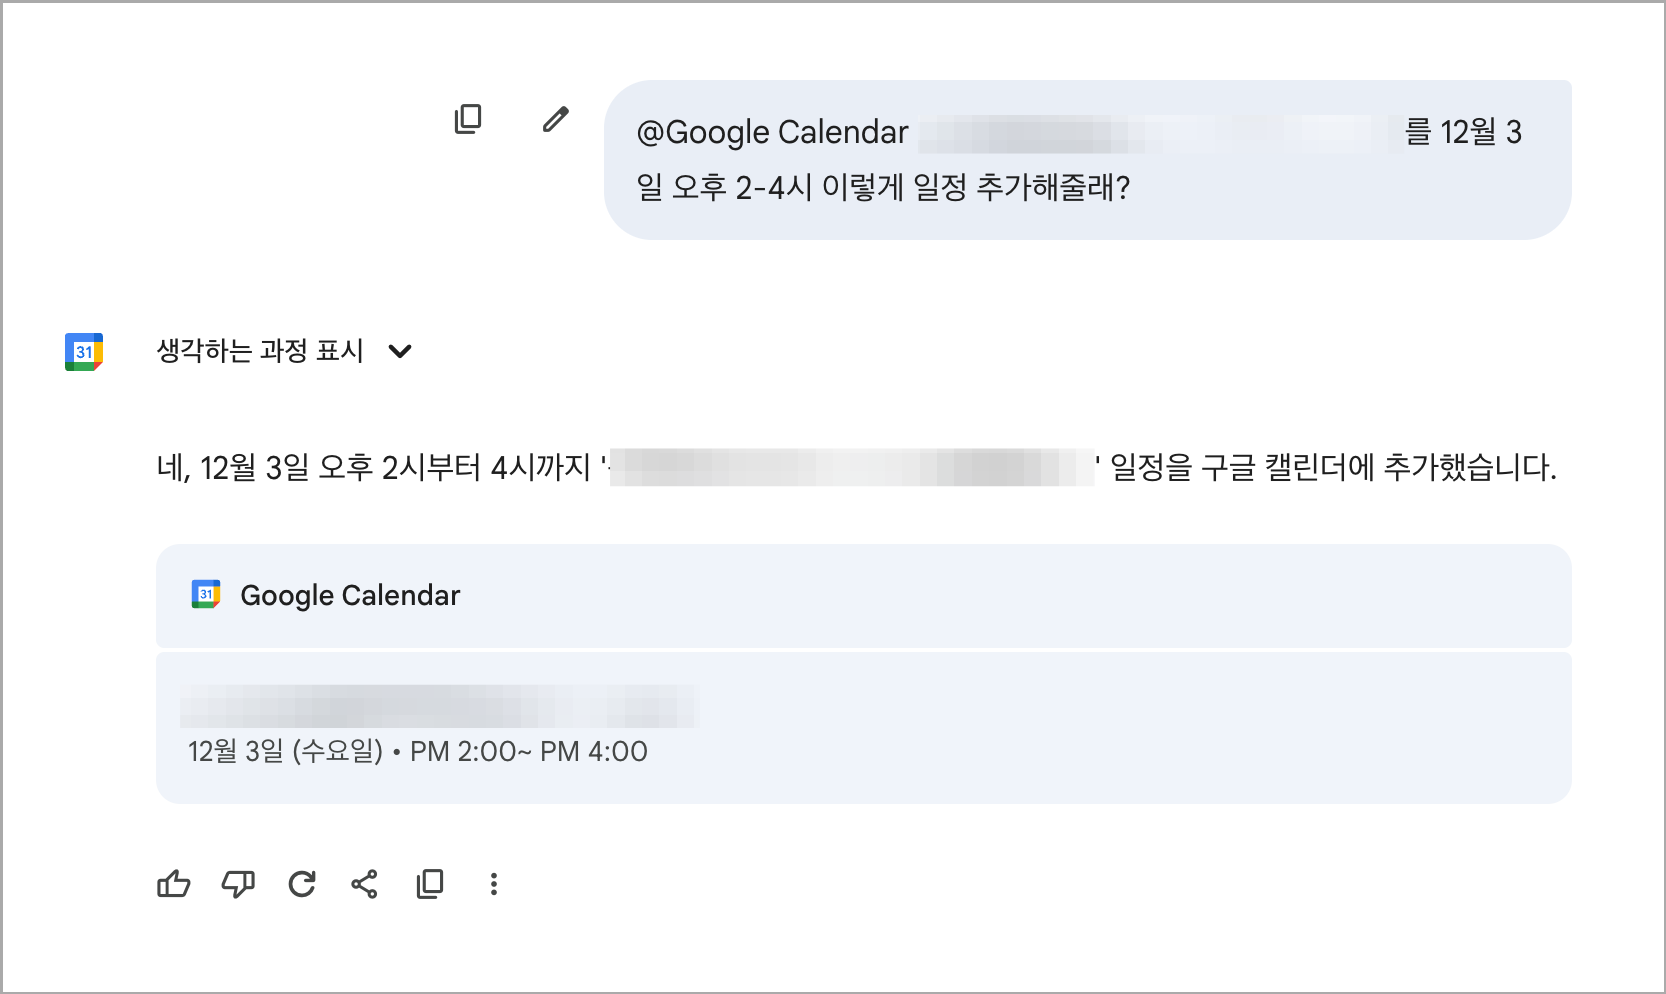Click the user prompt text 일정 추가해줄래?

[1021, 188]
